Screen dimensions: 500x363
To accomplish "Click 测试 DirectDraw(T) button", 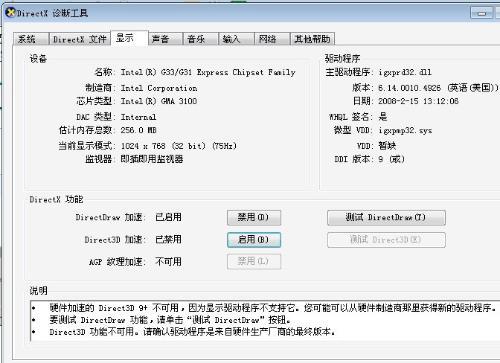I will click(386, 217).
